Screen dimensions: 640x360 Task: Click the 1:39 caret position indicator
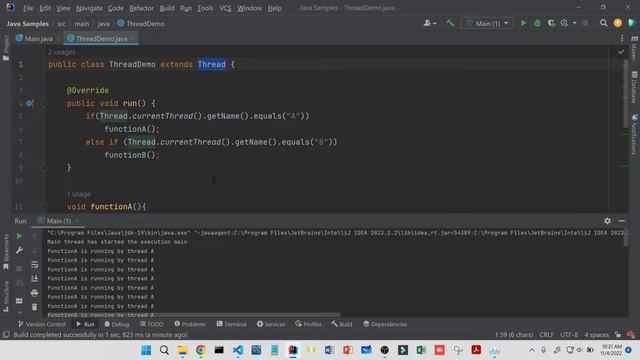click(x=514, y=335)
